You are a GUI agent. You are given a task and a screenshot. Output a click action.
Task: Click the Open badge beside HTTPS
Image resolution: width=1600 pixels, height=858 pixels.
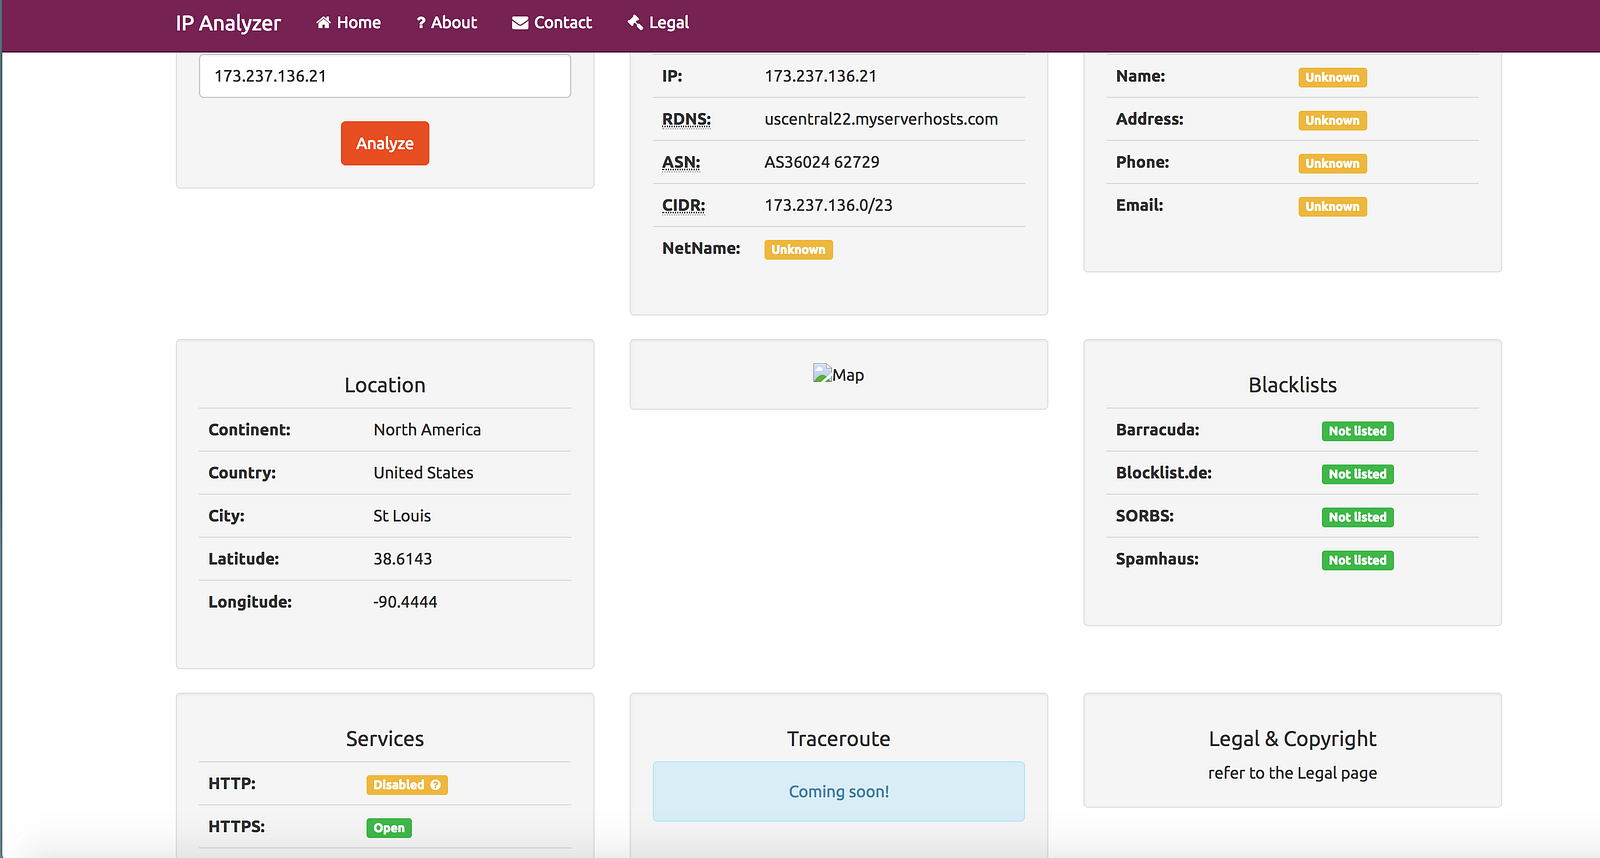[x=389, y=828]
